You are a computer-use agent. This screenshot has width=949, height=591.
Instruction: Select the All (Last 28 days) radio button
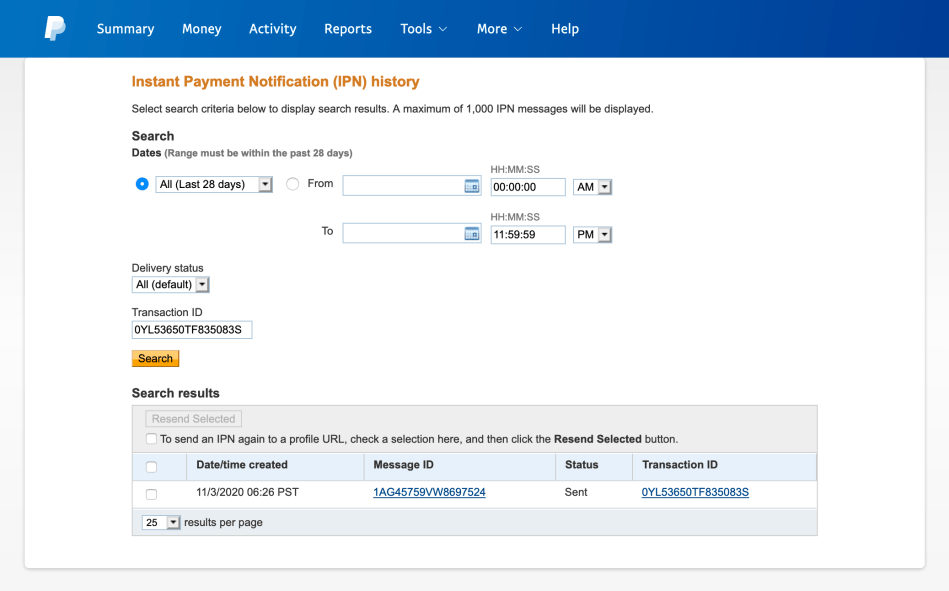coord(142,185)
